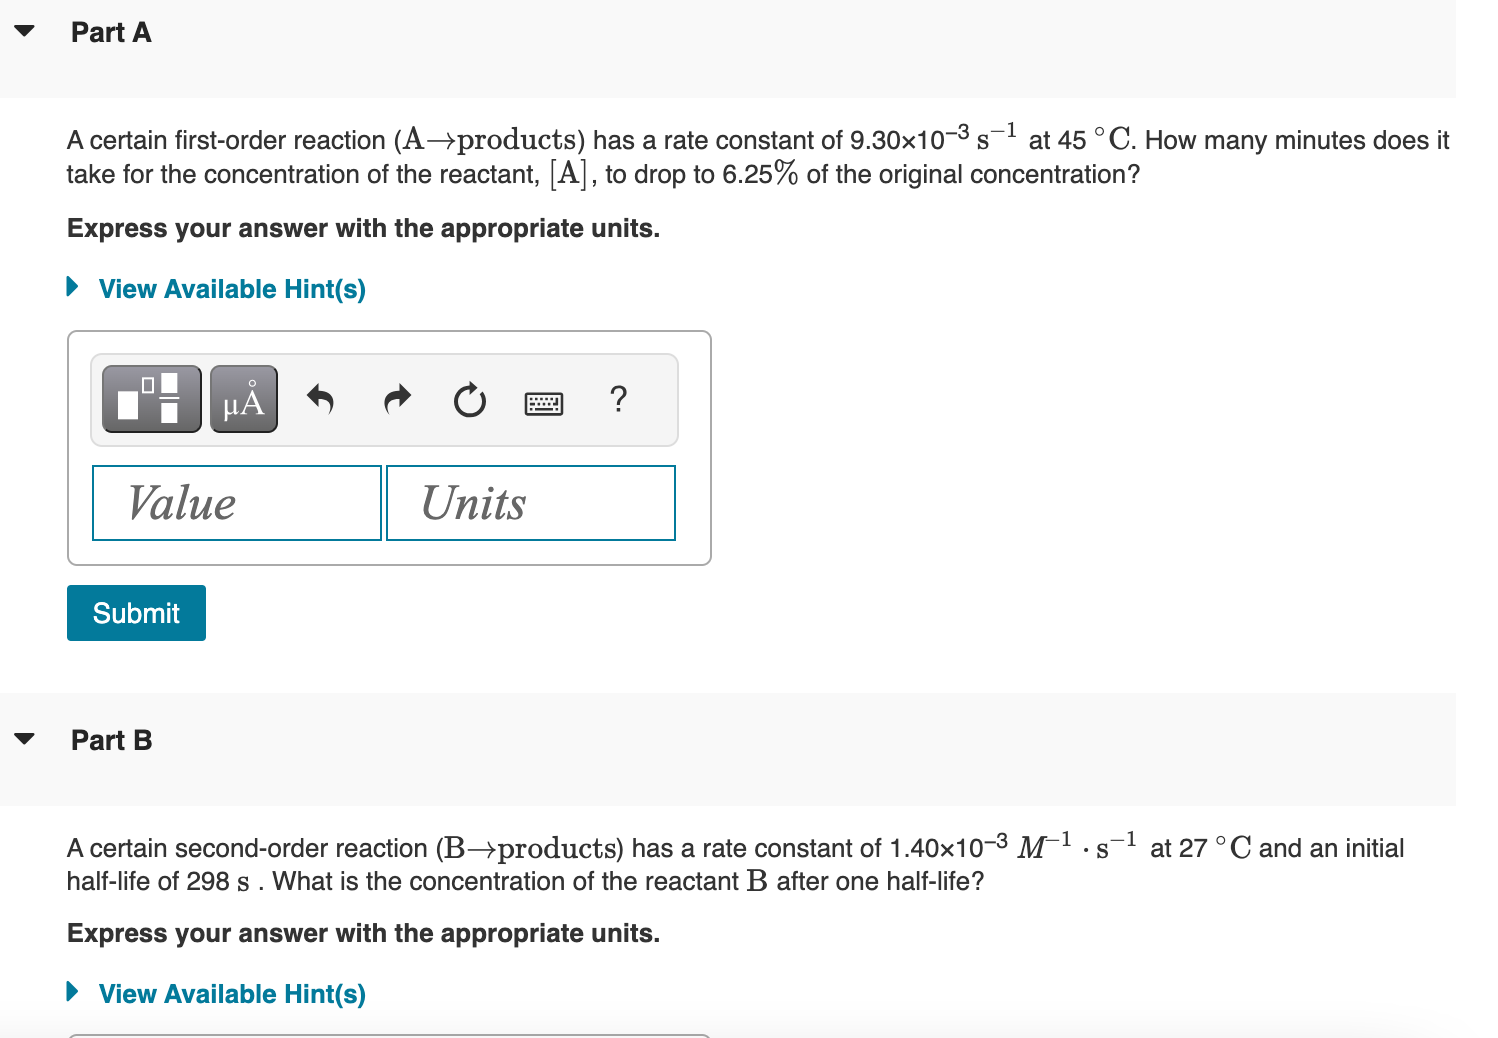Open View Available Hint(s) for Part B
Image resolution: width=1498 pixels, height=1038 pixels.
(231, 994)
